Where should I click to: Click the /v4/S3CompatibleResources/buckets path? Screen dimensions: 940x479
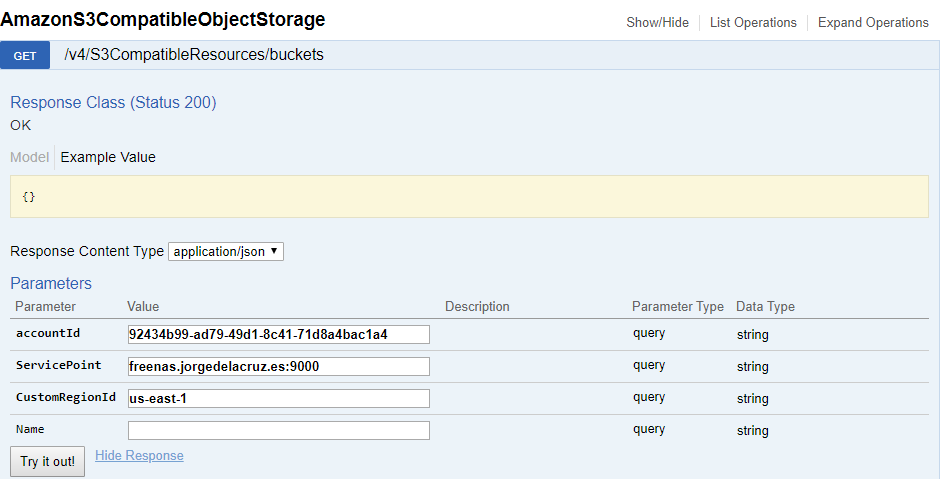(194, 55)
